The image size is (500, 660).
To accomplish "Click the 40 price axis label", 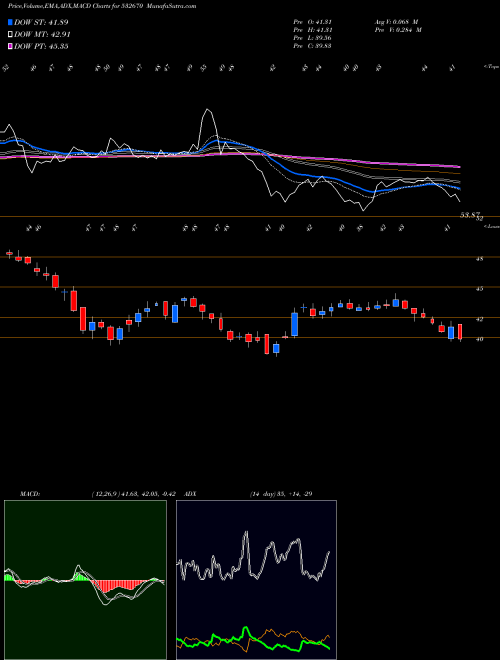I will [479, 339].
